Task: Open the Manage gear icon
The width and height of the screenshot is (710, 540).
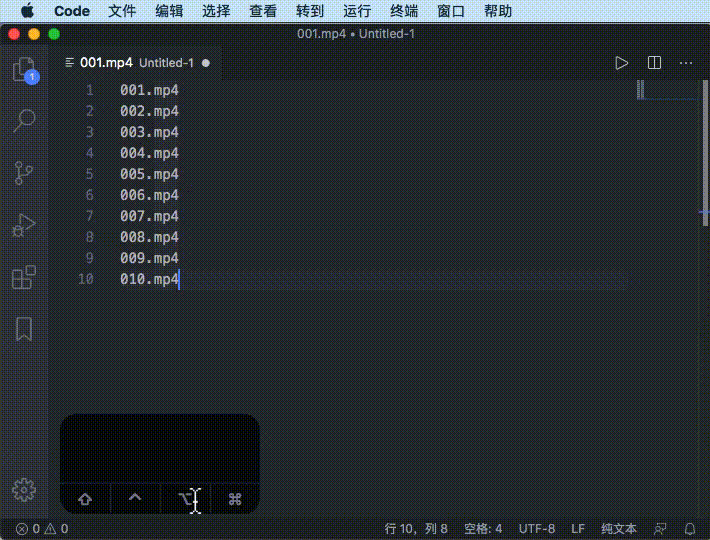Action: 24,490
